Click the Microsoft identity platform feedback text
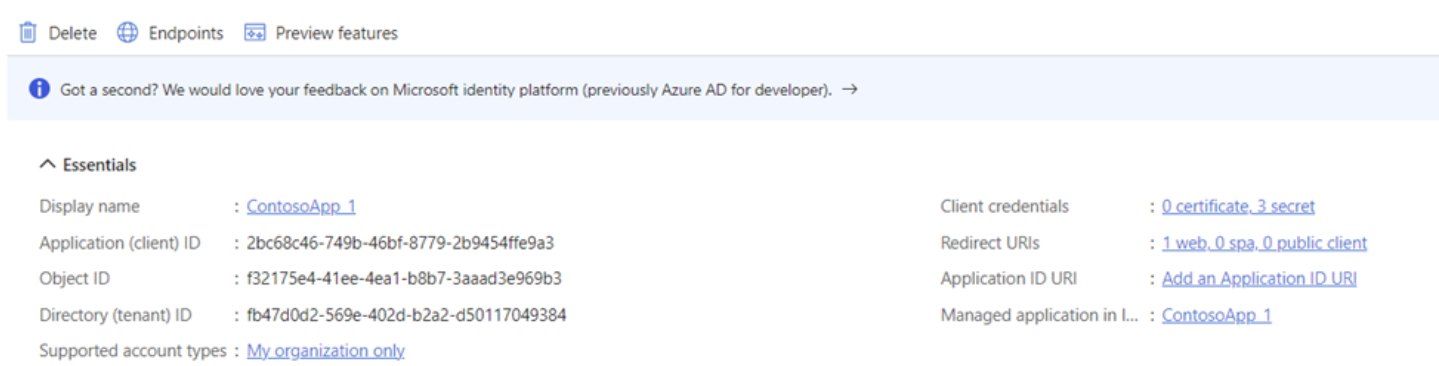Viewport: 1439px width, 366px height. pyautogui.click(x=446, y=89)
